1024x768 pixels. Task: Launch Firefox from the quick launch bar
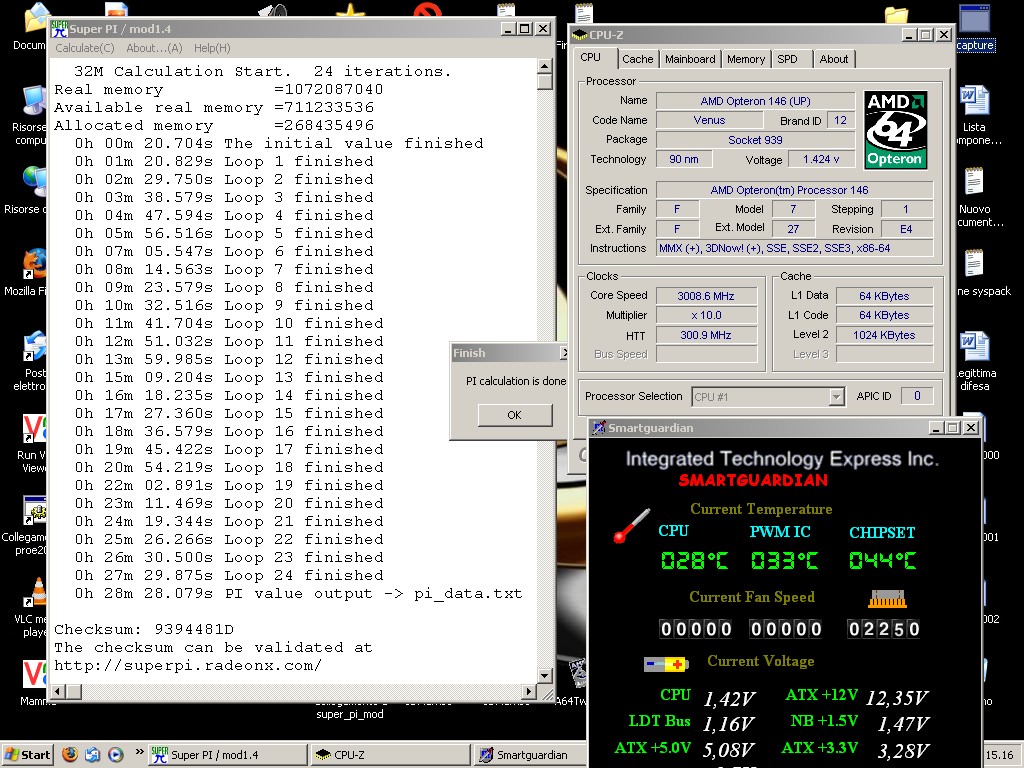[70, 754]
